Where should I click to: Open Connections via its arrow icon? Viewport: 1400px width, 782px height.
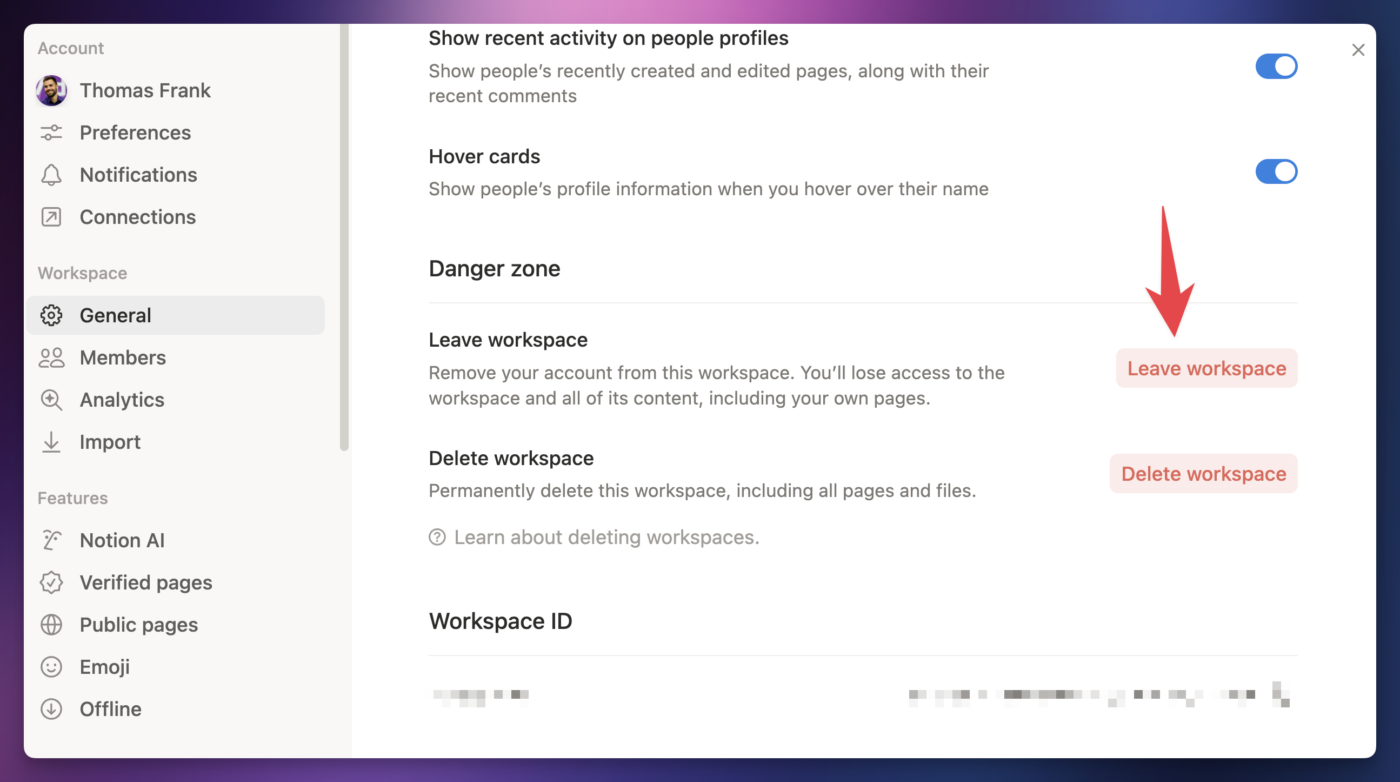(51, 217)
